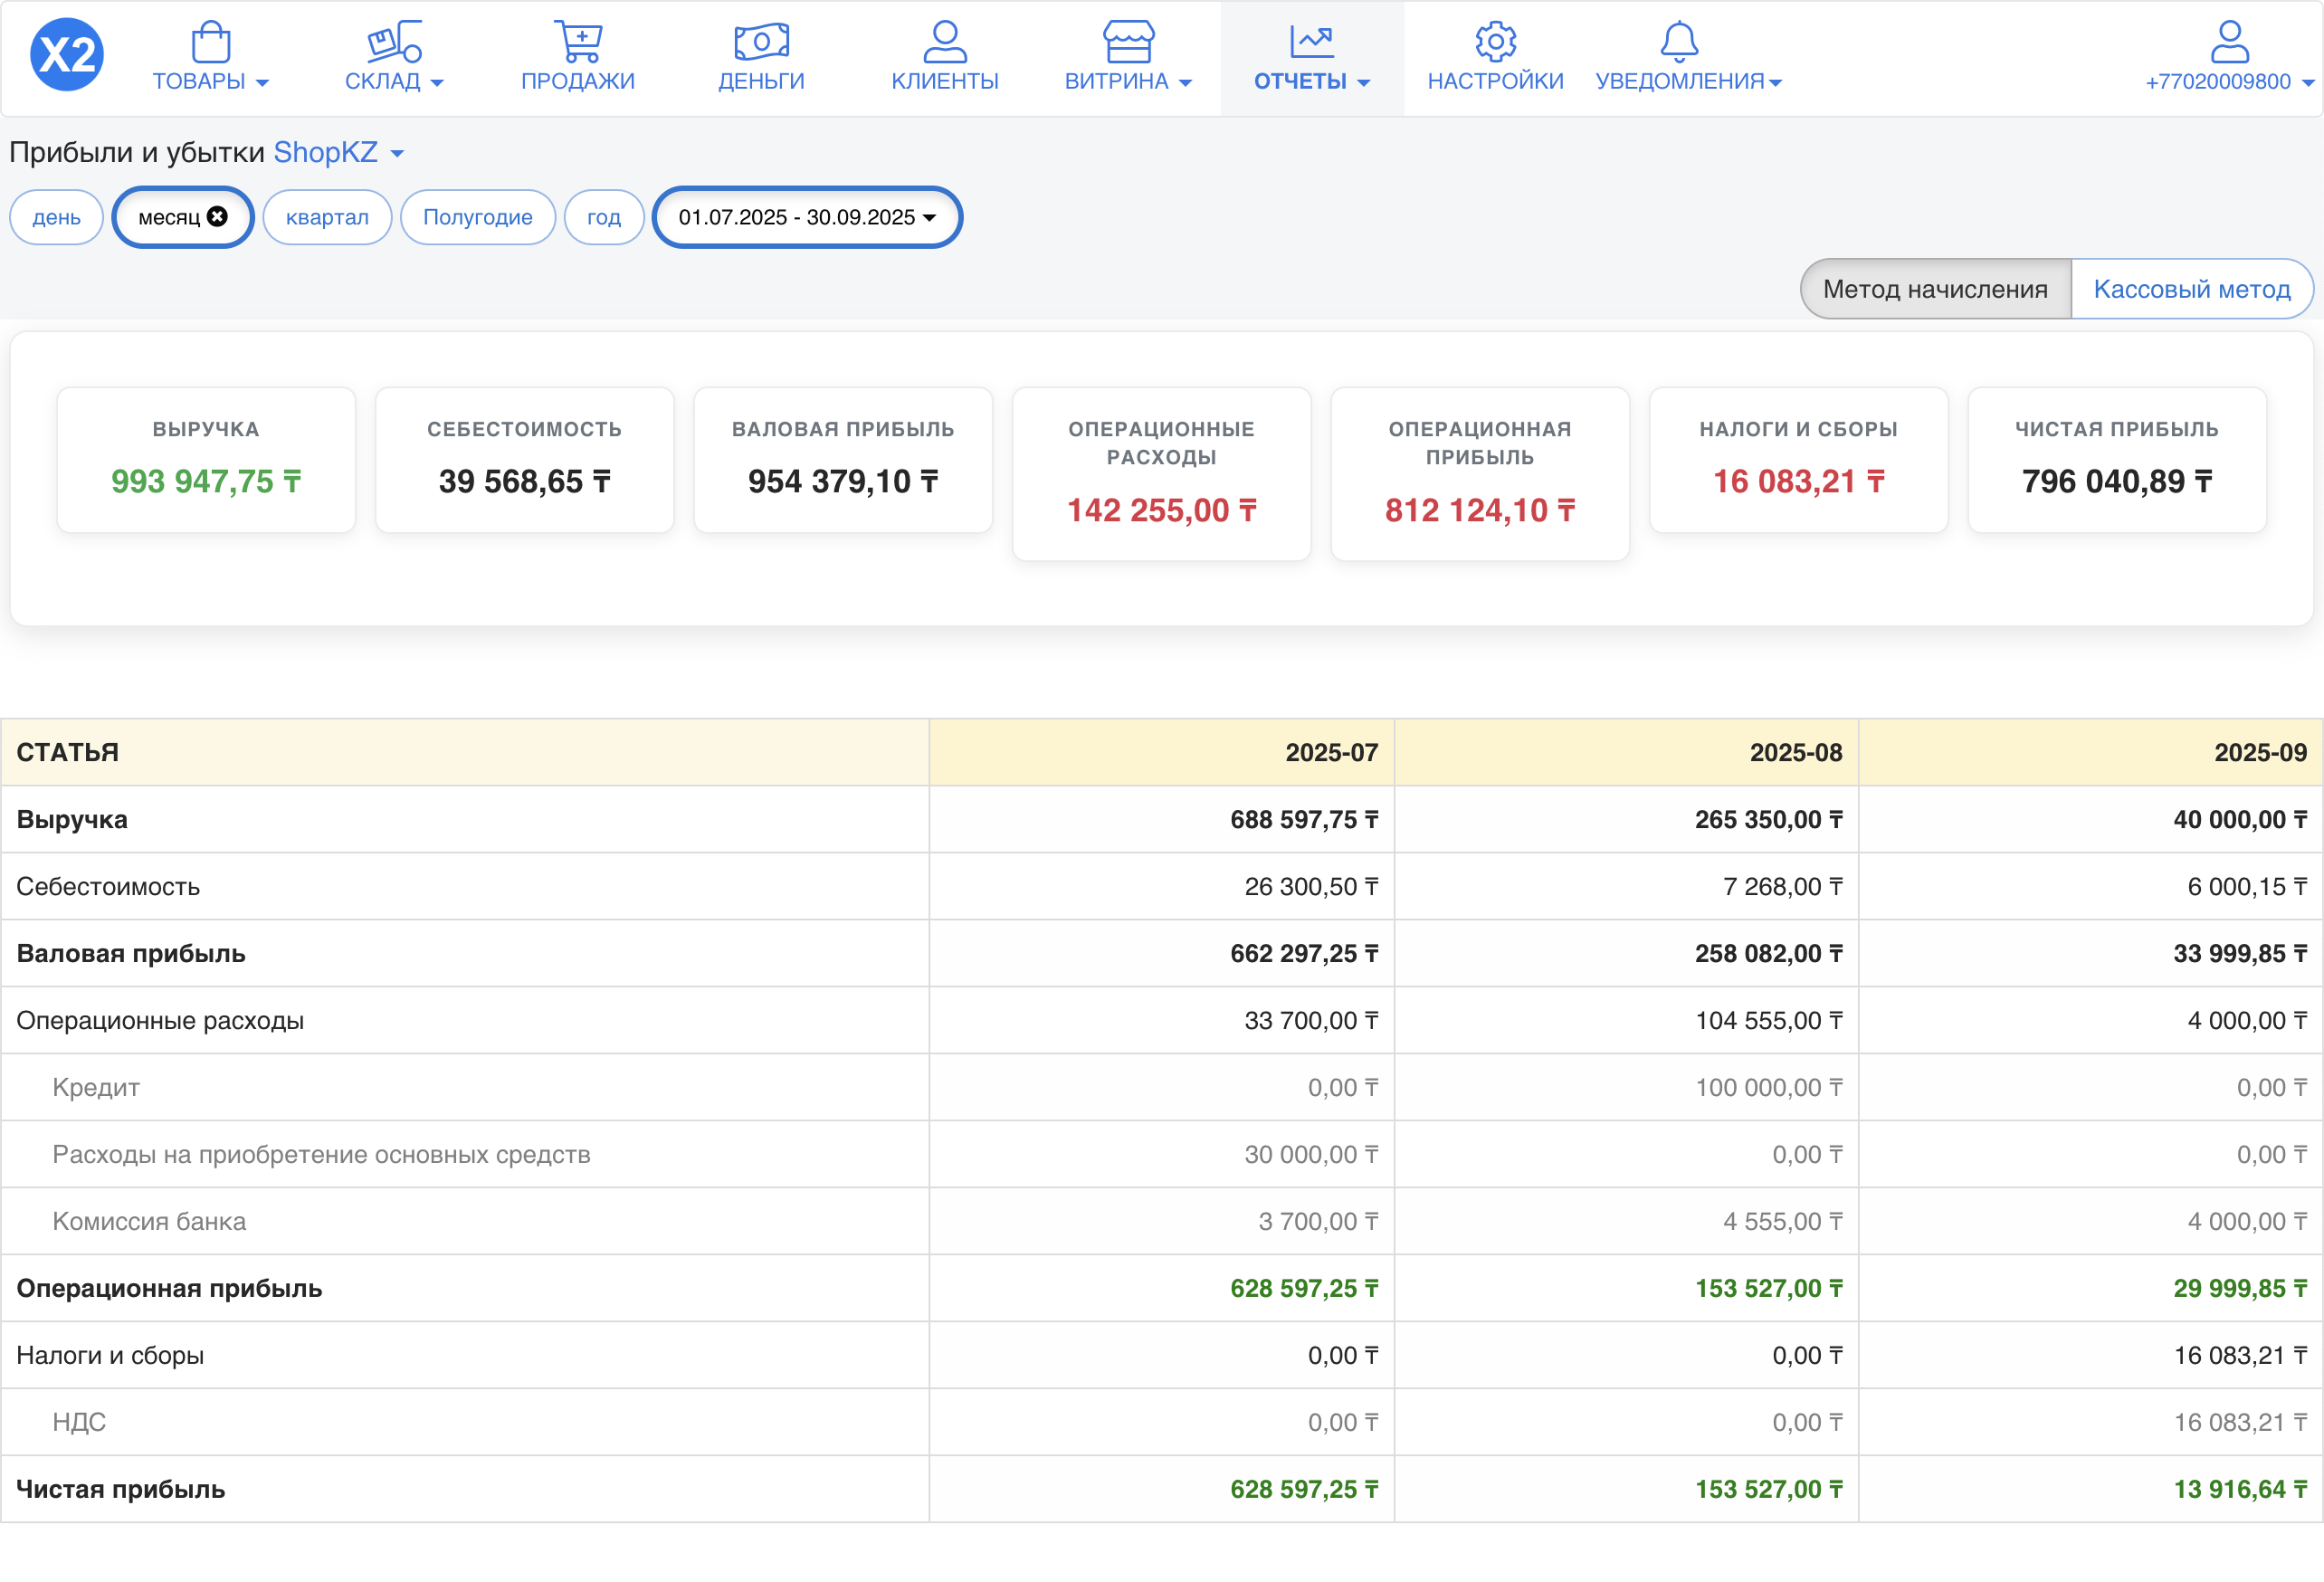Screen dimensions: 2324x1582
Task: Remove the месяц filter using its x icon
Action: [217, 216]
